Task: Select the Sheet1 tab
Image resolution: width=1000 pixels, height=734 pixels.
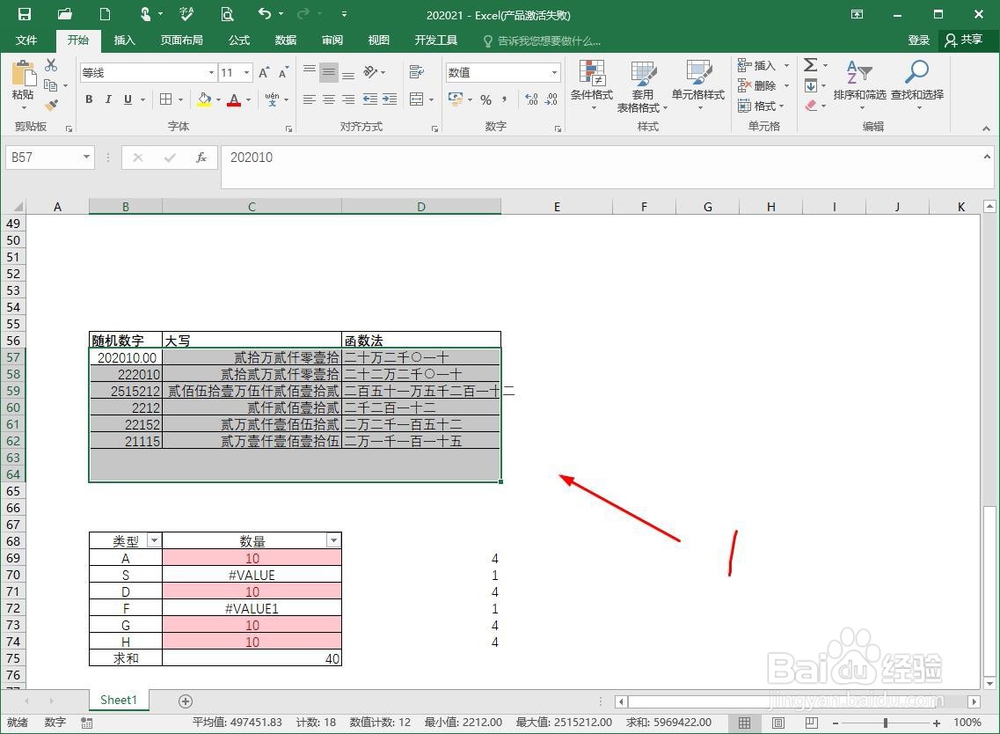Action: [119, 700]
